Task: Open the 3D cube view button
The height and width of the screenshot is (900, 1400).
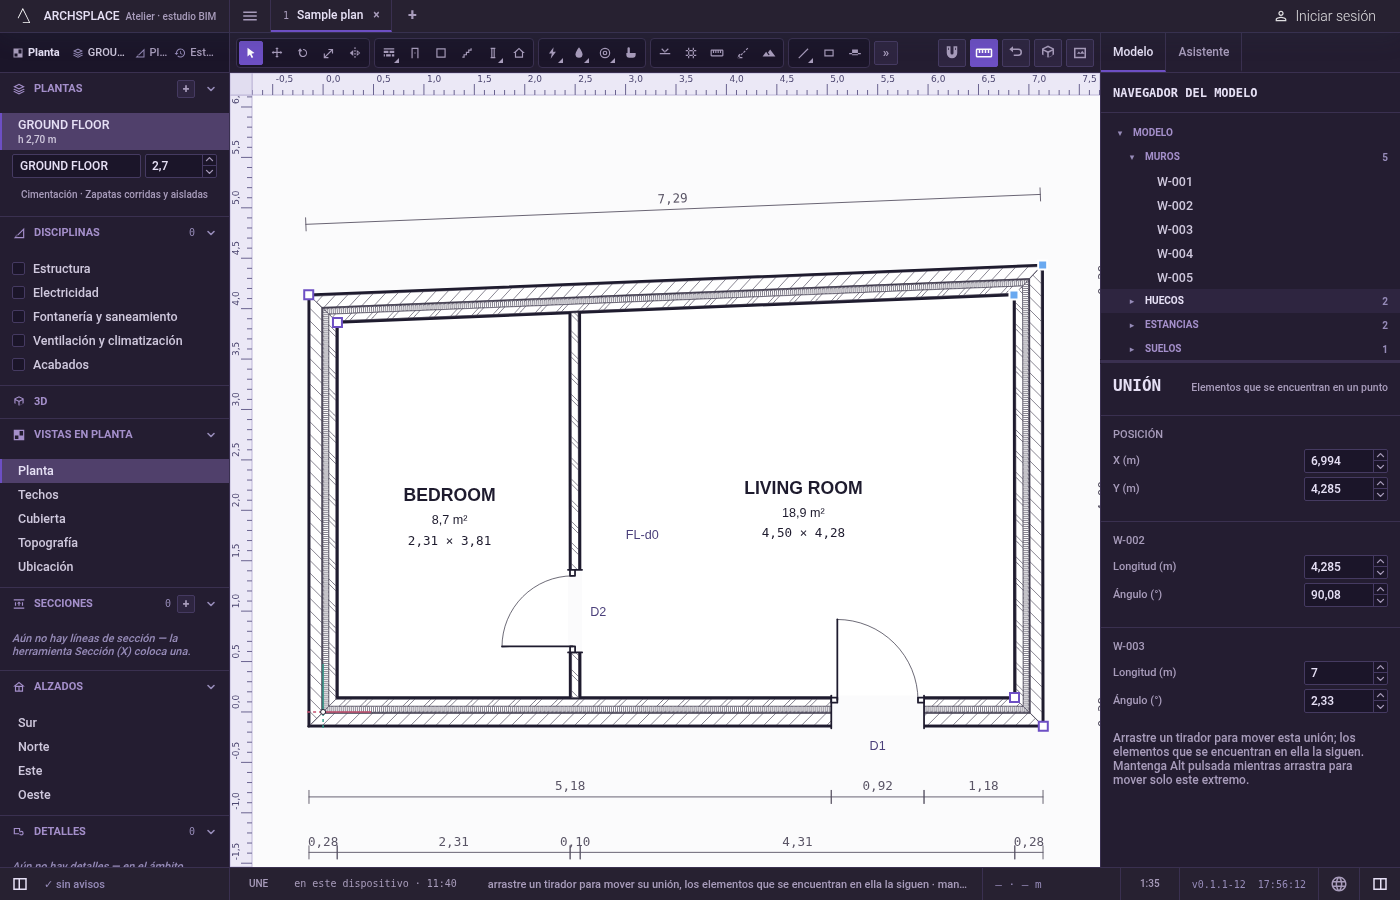Action: (x=1048, y=52)
